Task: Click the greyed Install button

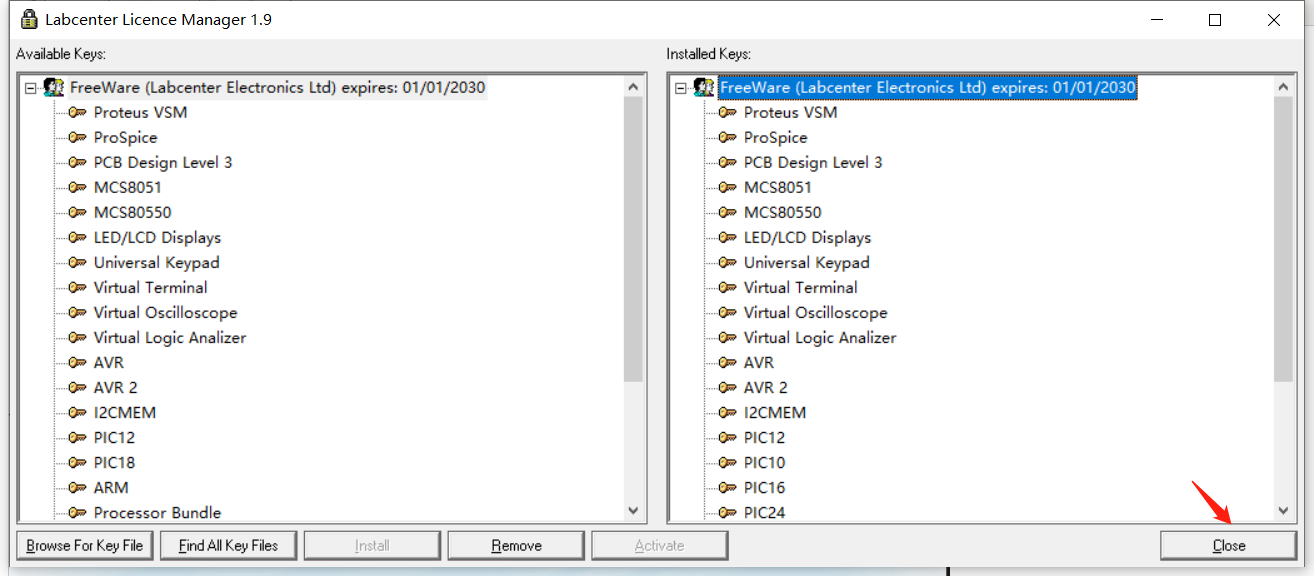Action: (372, 545)
